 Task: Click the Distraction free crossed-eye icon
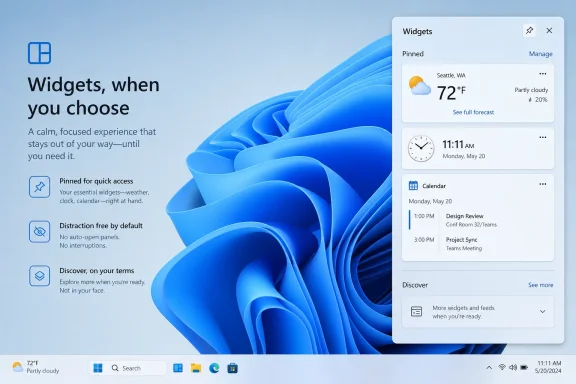pos(40,232)
